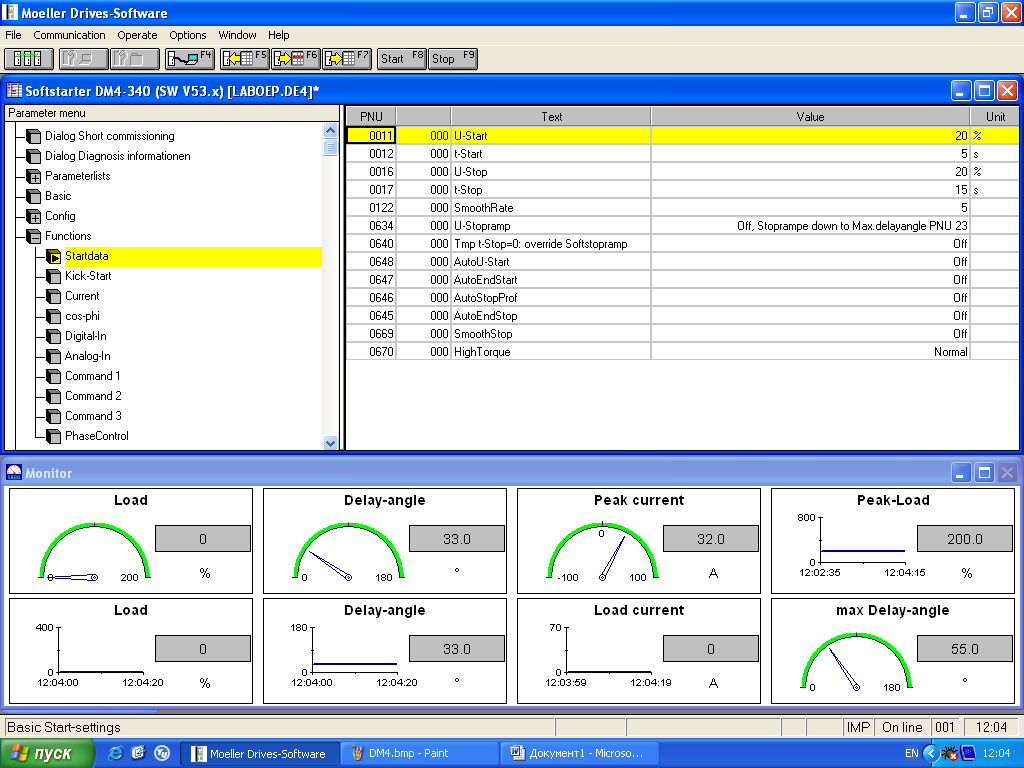This screenshot has width=1024, height=768.
Task: Switch to Документ1 Microsoft Word taskbar item
Action: [x=579, y=754]
